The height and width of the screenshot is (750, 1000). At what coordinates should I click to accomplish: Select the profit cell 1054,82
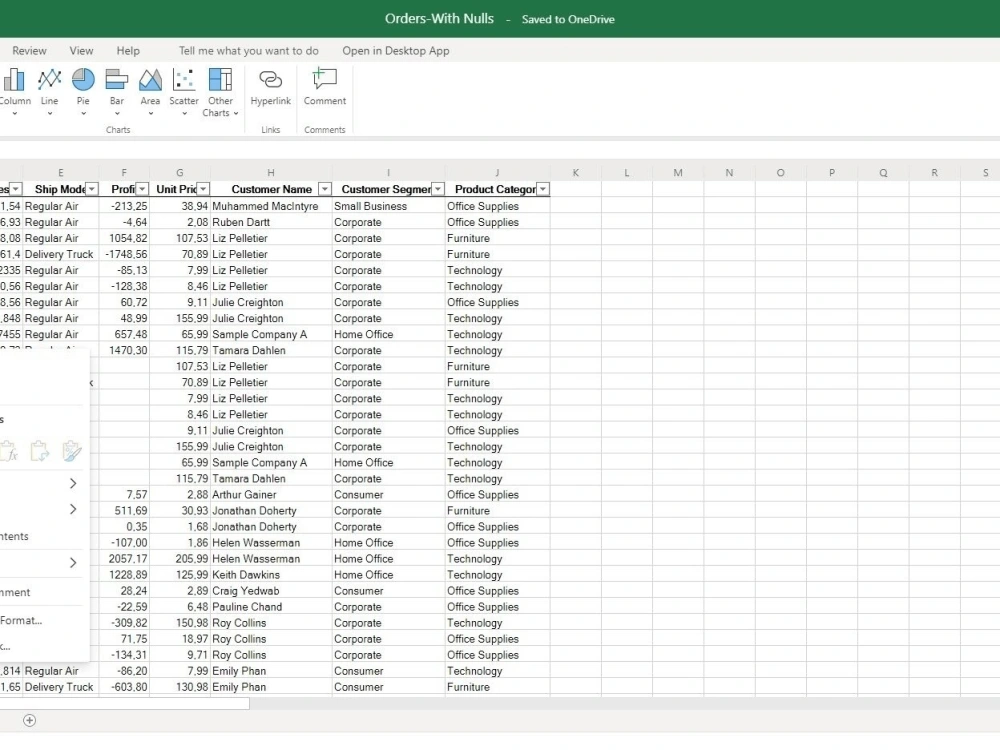pyautogui.click(x=124, y=238)
